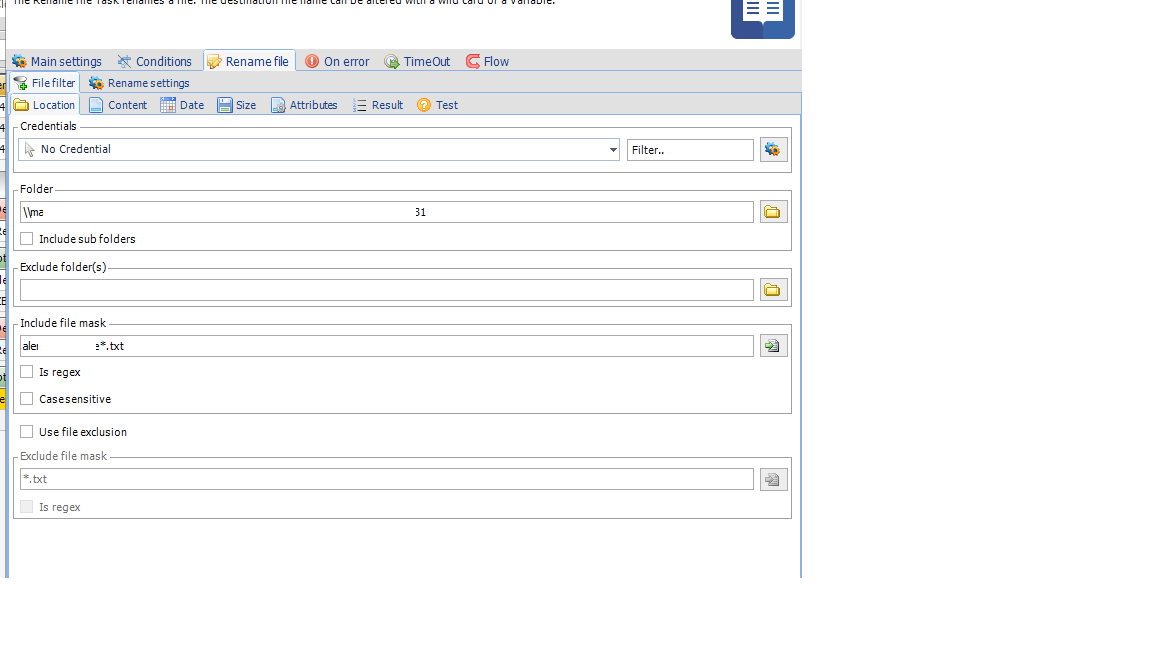Expand the No Credential dropdown

[x=613, y=150]
